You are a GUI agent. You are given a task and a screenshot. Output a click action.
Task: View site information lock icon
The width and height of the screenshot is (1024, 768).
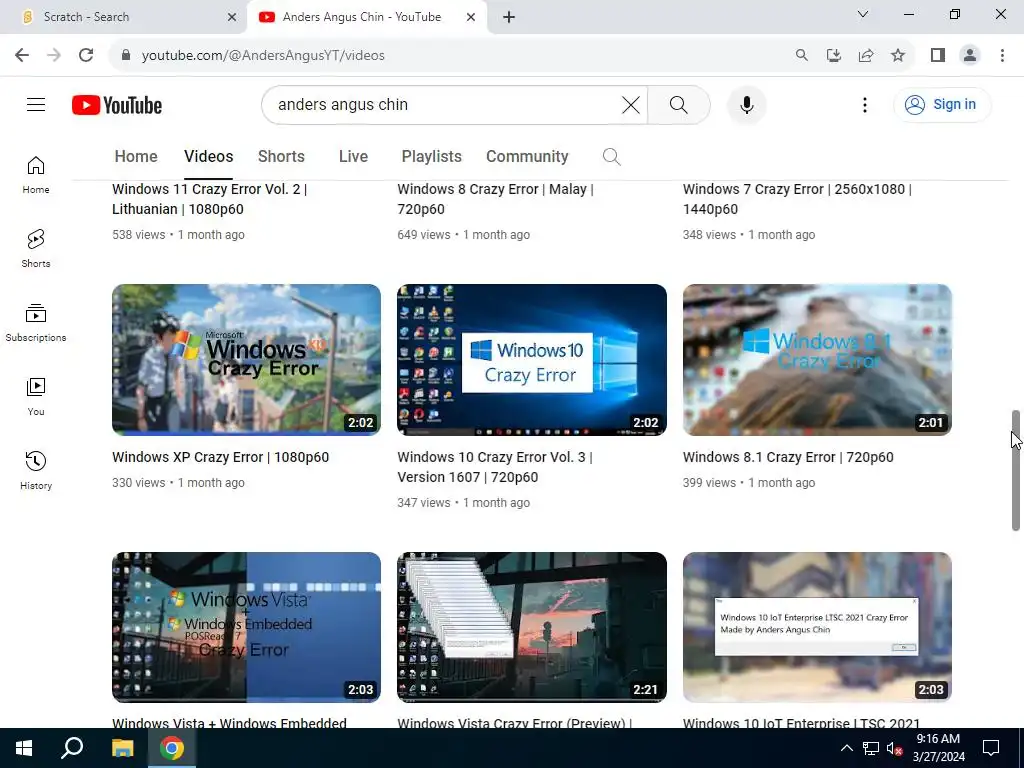[126, 55]
